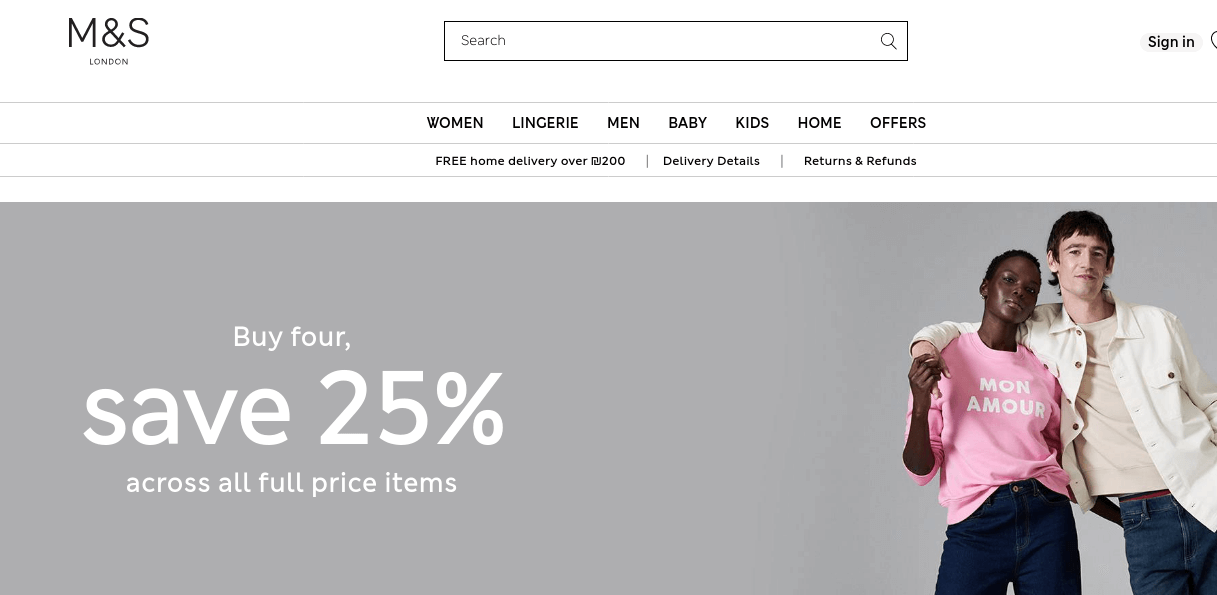This screenshot has width=1217, height=595.
Task: Click inside the Search text field
Action: [x=660, y=41]
